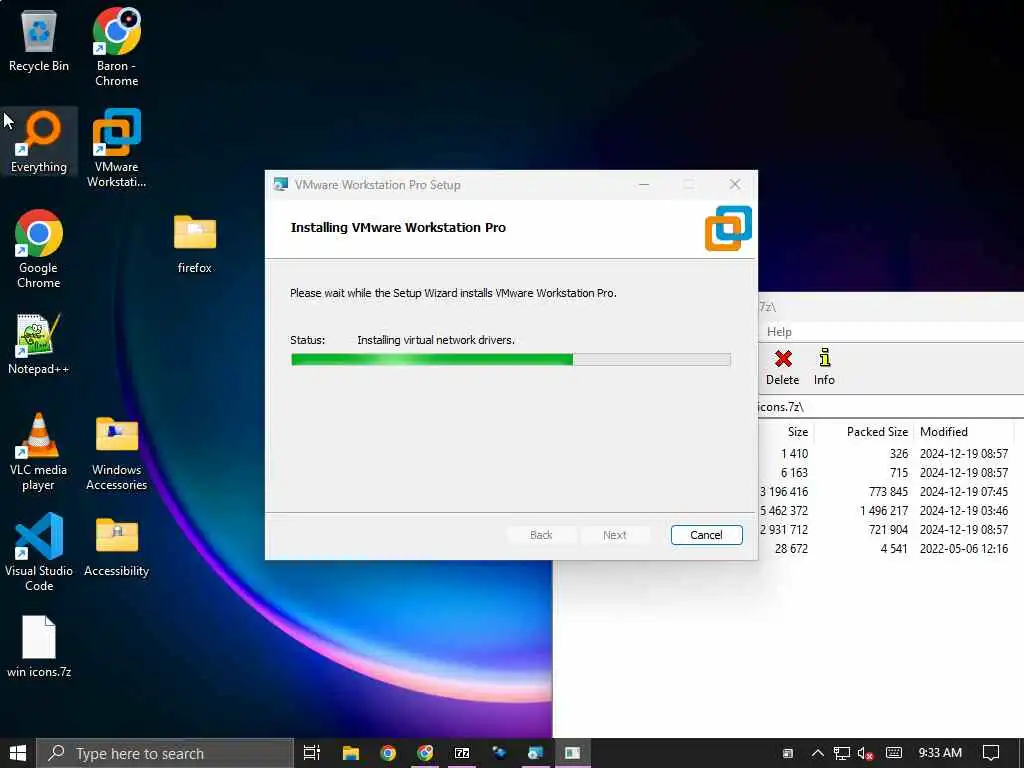Select the Visual Studio Code shortcut
This screenshot has height=768, width=1024.
tap(39, 552)
